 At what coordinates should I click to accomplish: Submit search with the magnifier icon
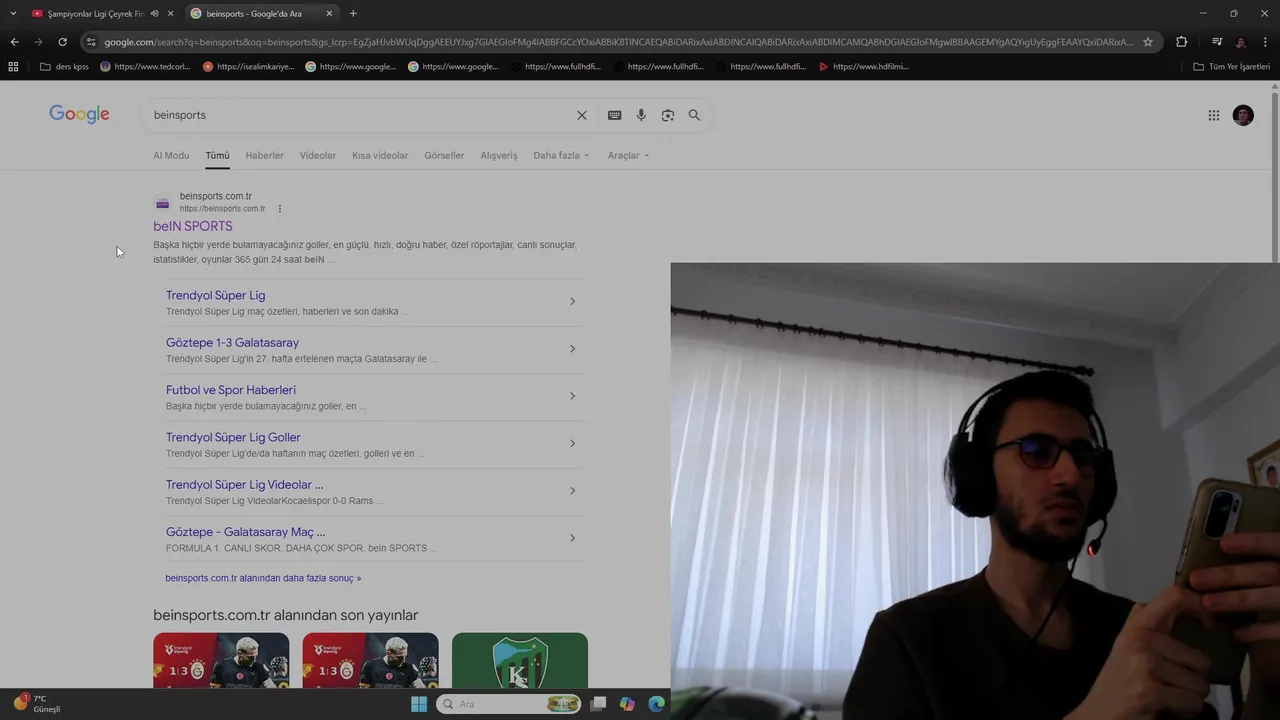[x=694, y=115]
